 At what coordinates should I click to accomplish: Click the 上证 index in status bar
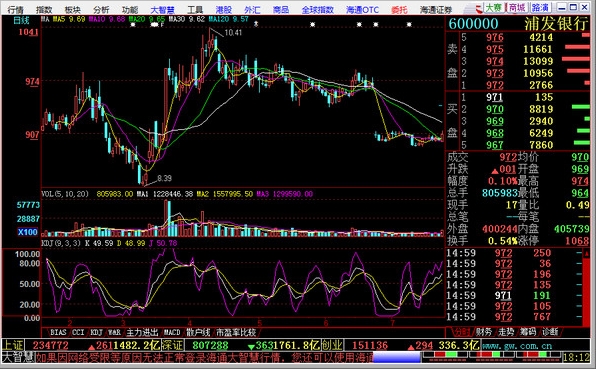point(13,345)
